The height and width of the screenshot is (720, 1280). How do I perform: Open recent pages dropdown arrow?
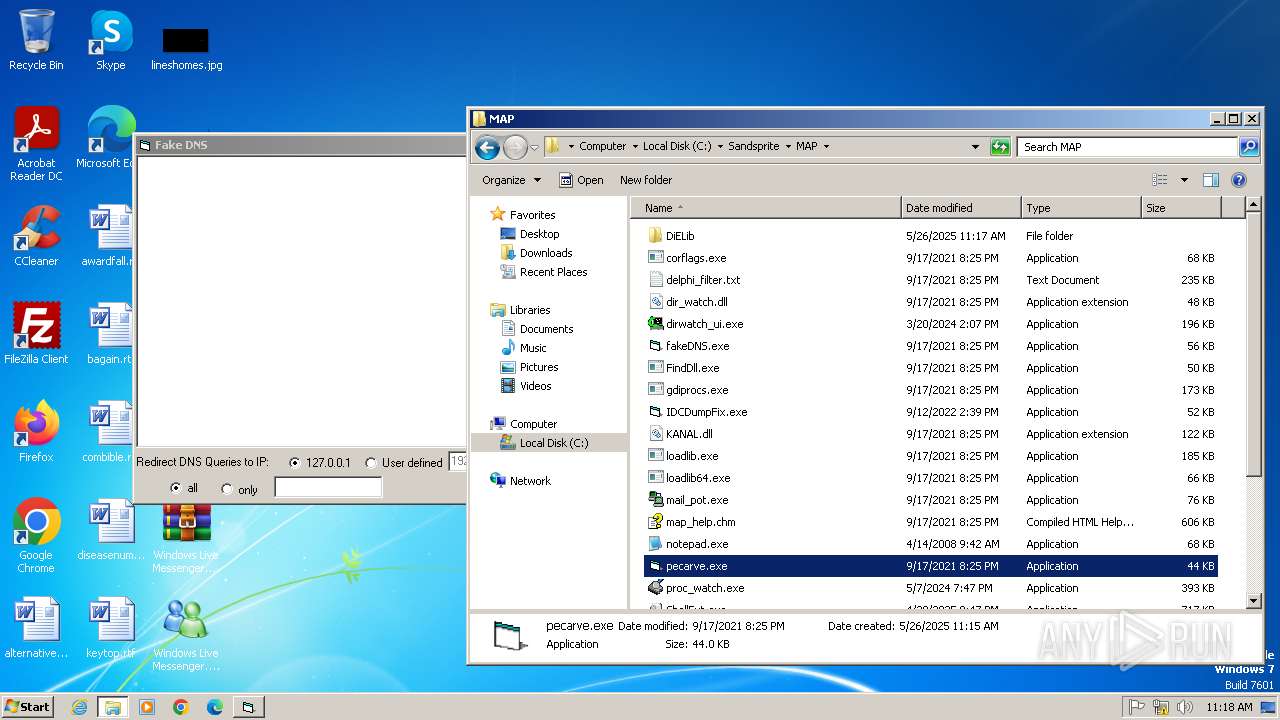[534, 147]
